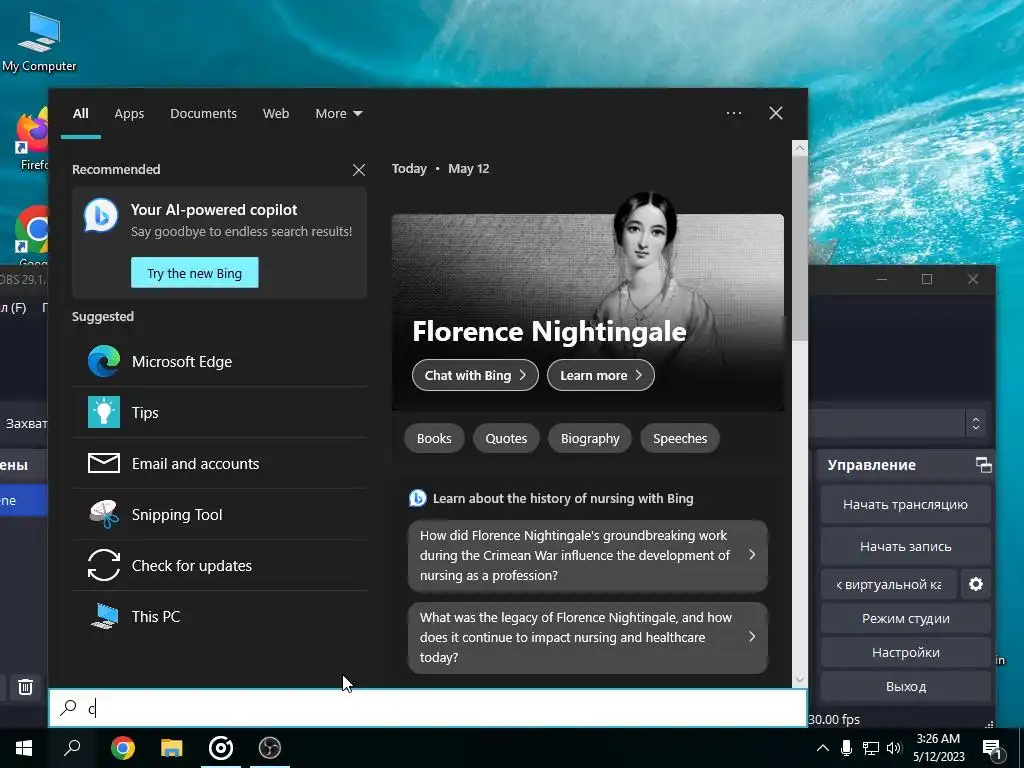
Task: Open This PC from suggestions
Action: pyautogui.click(x=219, y=616)
